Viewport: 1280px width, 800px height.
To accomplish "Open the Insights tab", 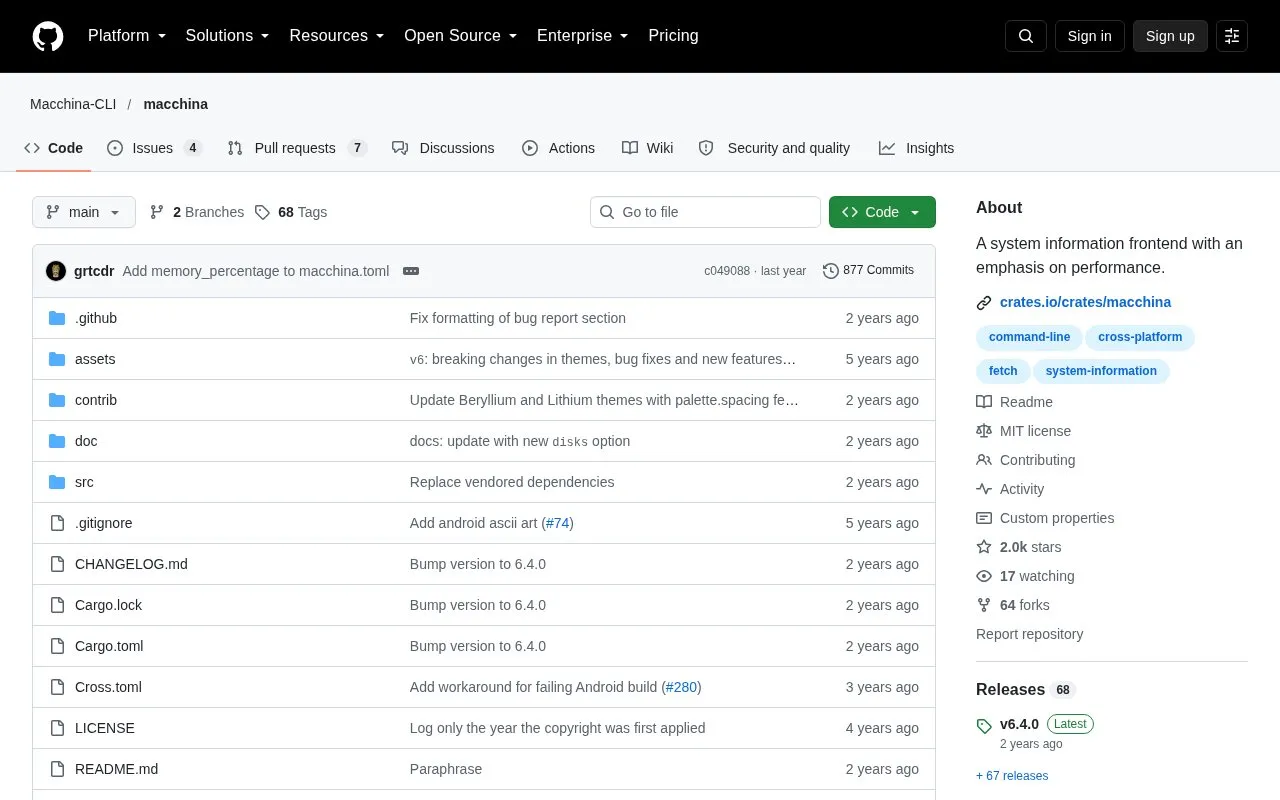I will (x=916, y=148).
